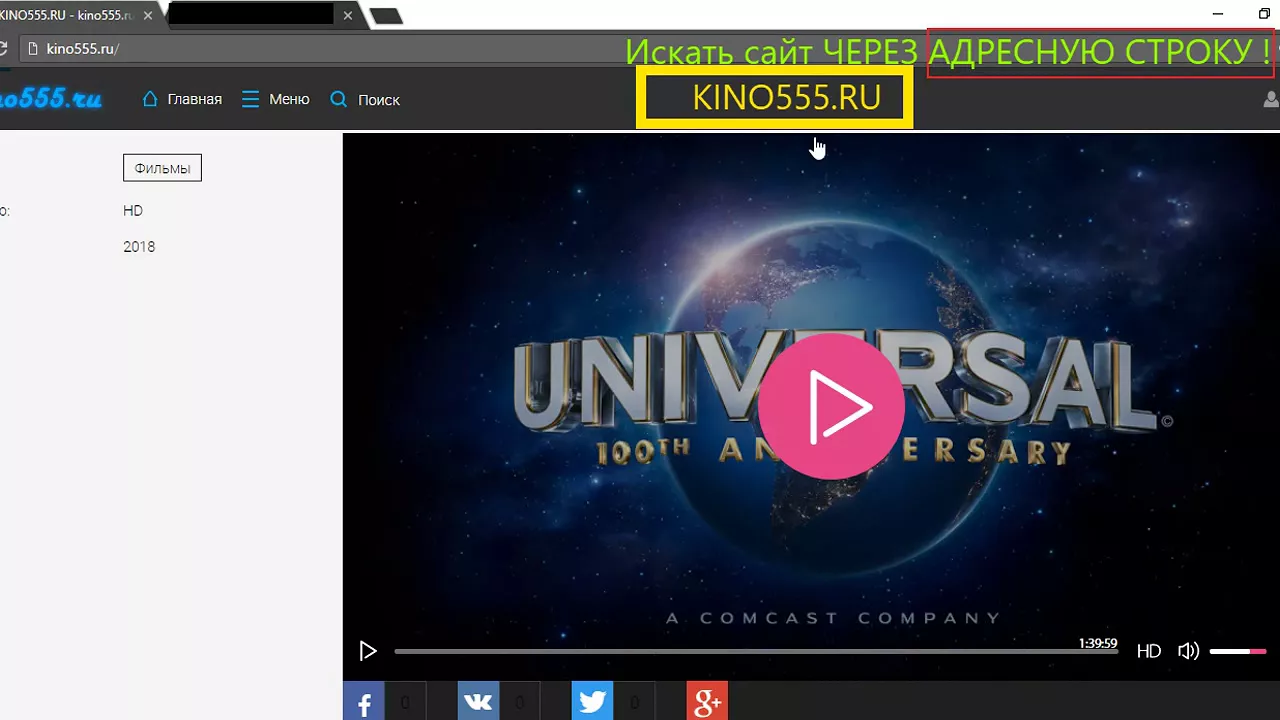Start the video with the big pink play button
The width and height of the screenshot is (1280, 720).
pos(831,407)
